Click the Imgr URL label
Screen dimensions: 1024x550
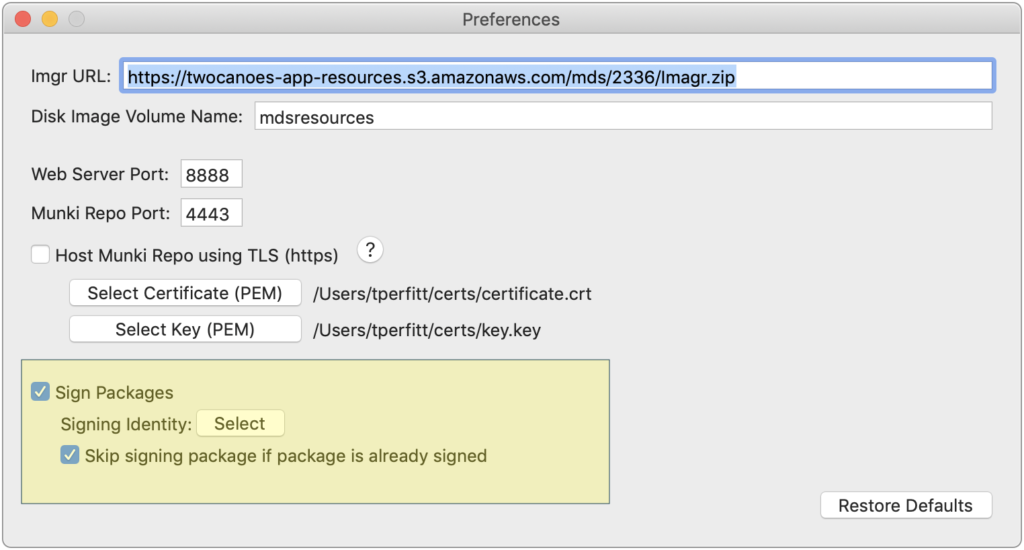[71, 76]
